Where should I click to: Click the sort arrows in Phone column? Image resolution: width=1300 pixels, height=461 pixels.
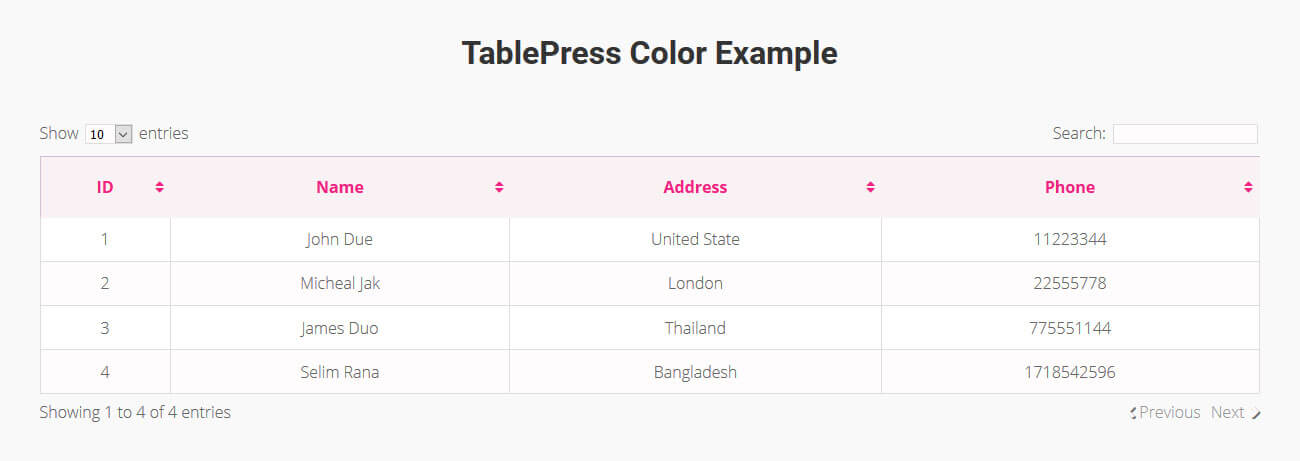coord(1248,187)
